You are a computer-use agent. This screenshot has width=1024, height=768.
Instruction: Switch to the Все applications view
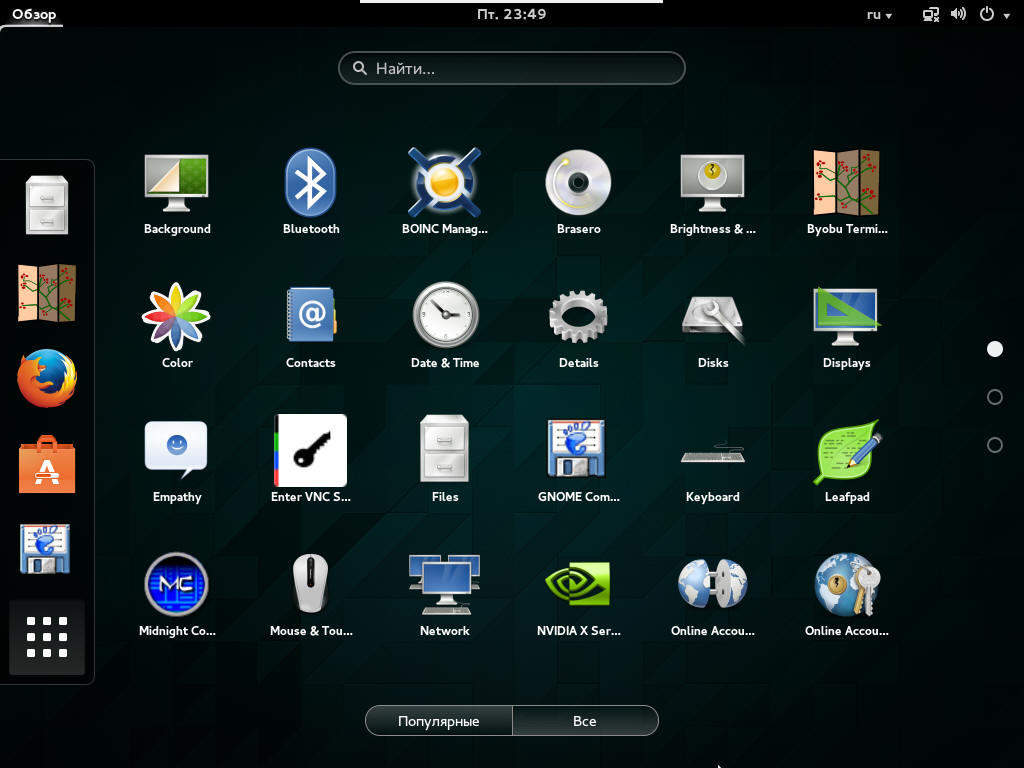tap(585, 721)
